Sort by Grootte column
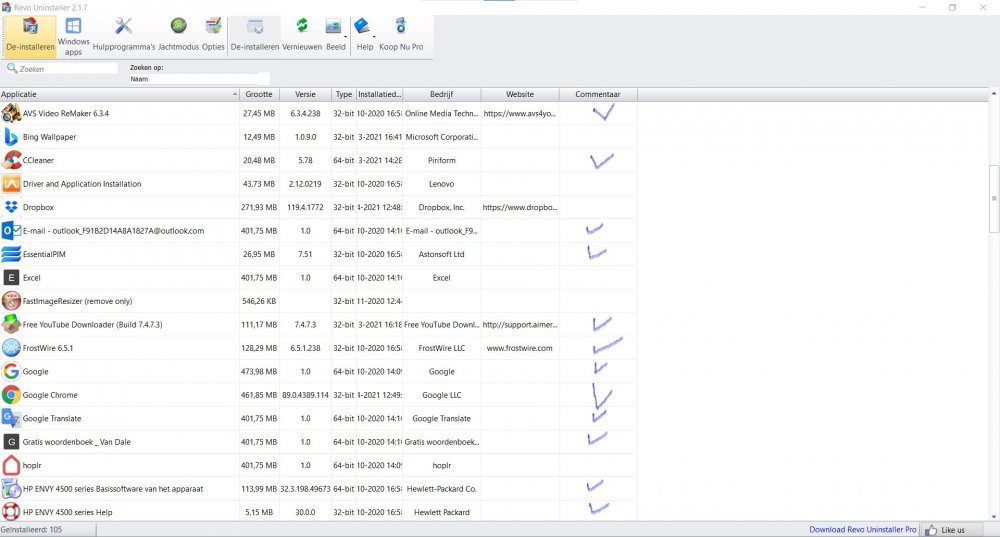 260,94
